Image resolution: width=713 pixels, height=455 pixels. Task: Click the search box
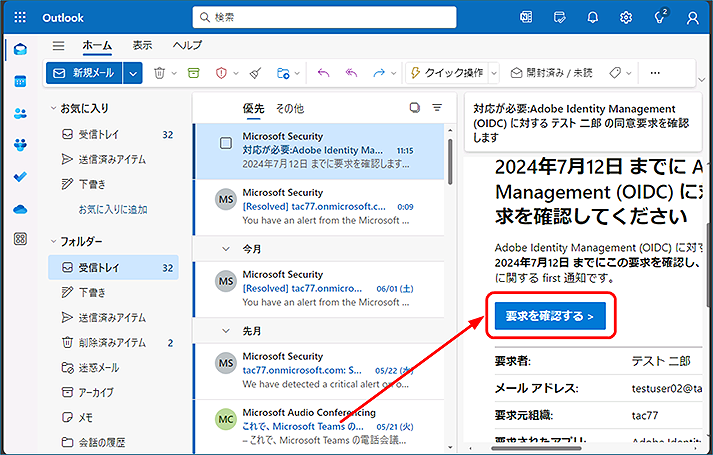(x=324, y=17)
